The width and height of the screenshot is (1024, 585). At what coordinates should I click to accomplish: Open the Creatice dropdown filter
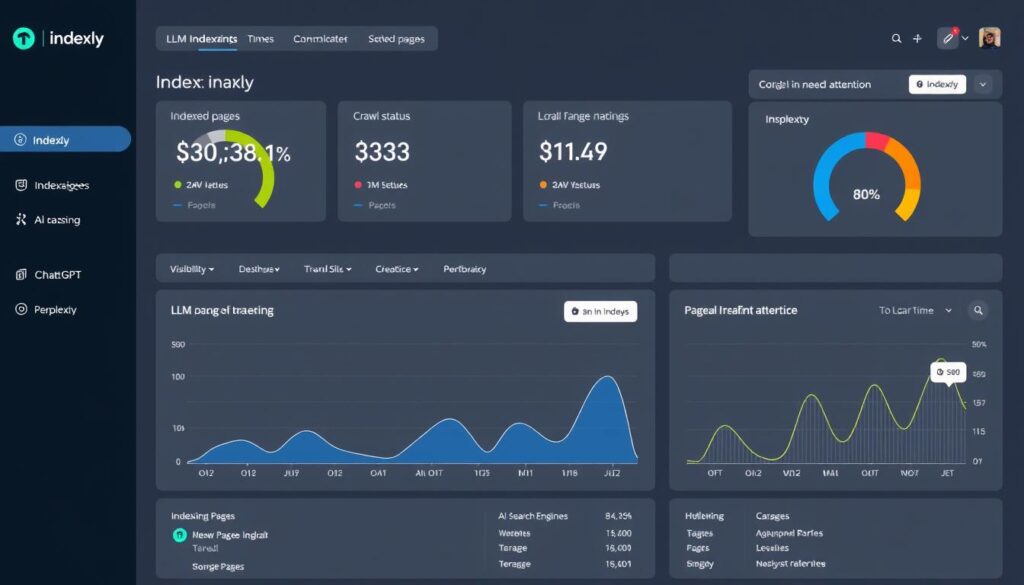tap(397, 269)
